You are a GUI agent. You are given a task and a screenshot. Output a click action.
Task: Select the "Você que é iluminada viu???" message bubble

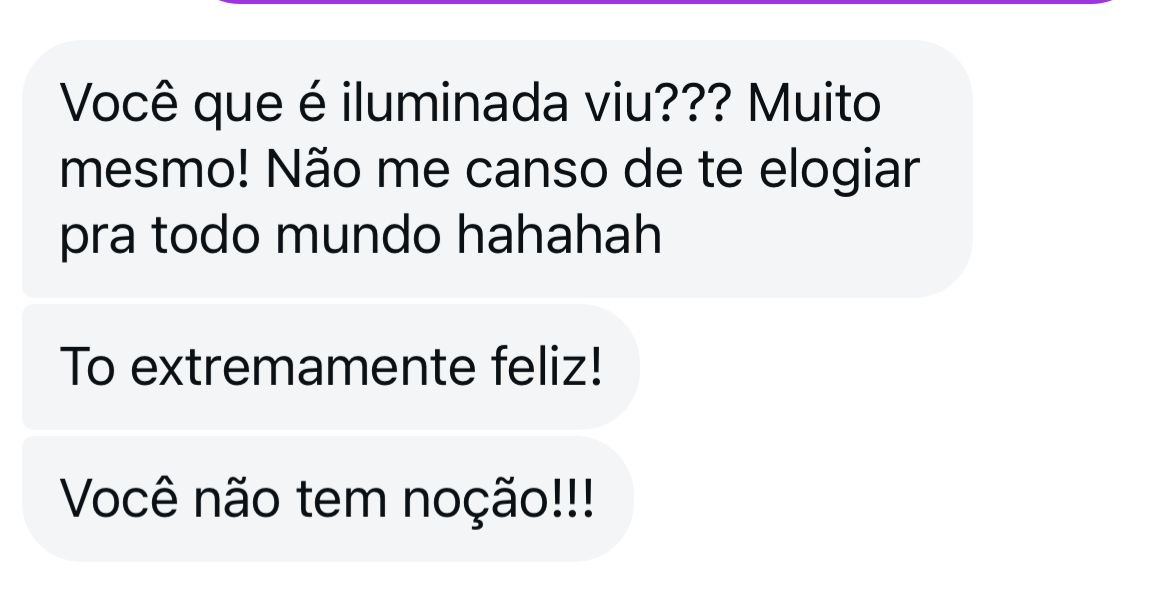[x=497, y=169]
